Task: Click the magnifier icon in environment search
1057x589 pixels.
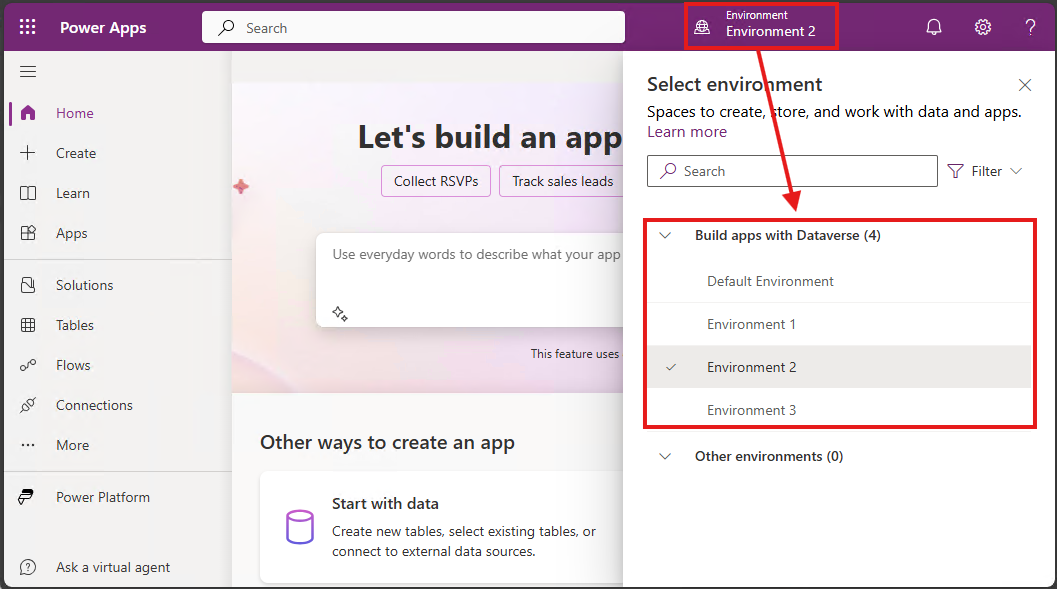Action: click(x=668, y=170)
